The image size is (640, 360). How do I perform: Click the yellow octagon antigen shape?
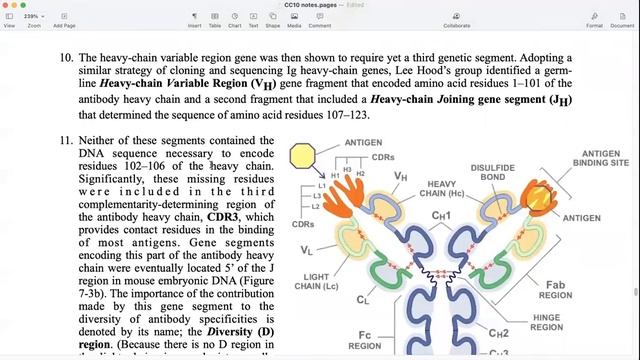click(302, 156)
